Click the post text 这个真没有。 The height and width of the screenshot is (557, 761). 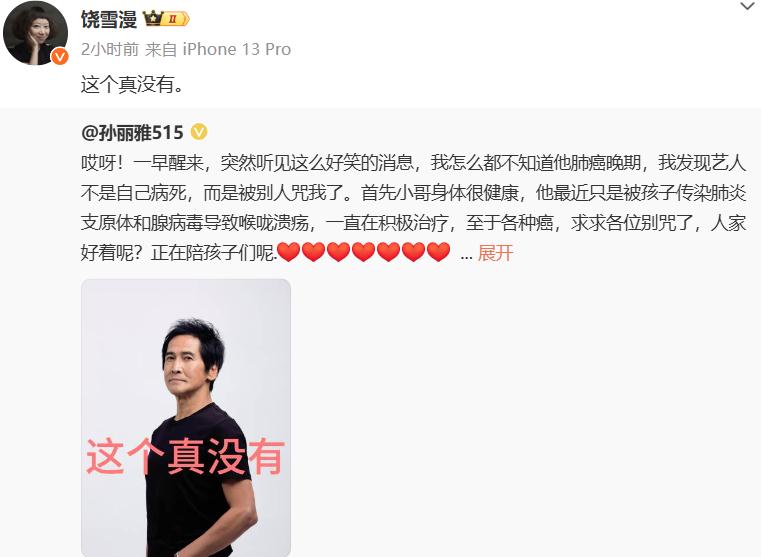(x=132, y=85)
